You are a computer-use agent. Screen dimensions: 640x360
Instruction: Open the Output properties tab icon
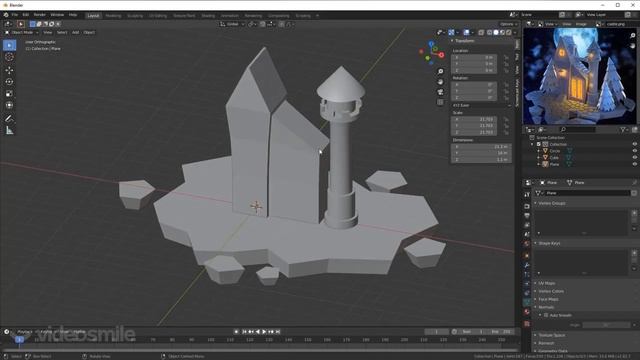(527, 216)
